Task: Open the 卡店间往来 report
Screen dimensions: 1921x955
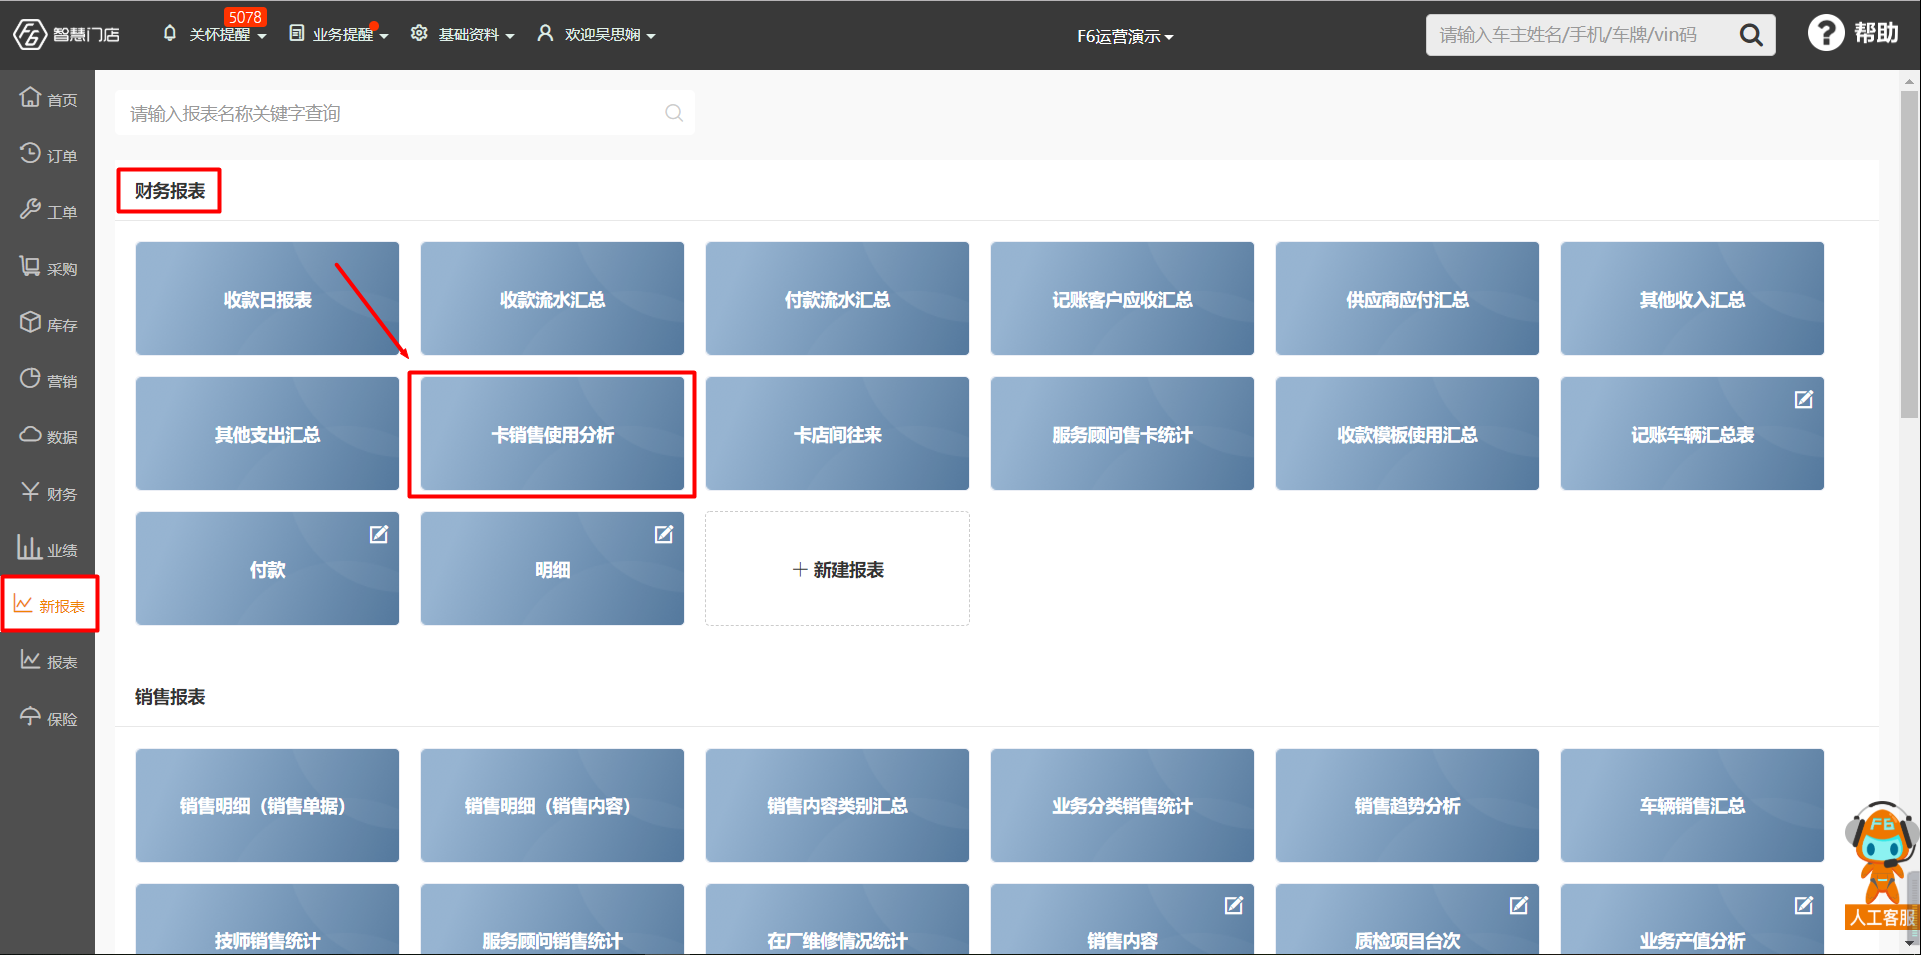Action: pos(837,433)
